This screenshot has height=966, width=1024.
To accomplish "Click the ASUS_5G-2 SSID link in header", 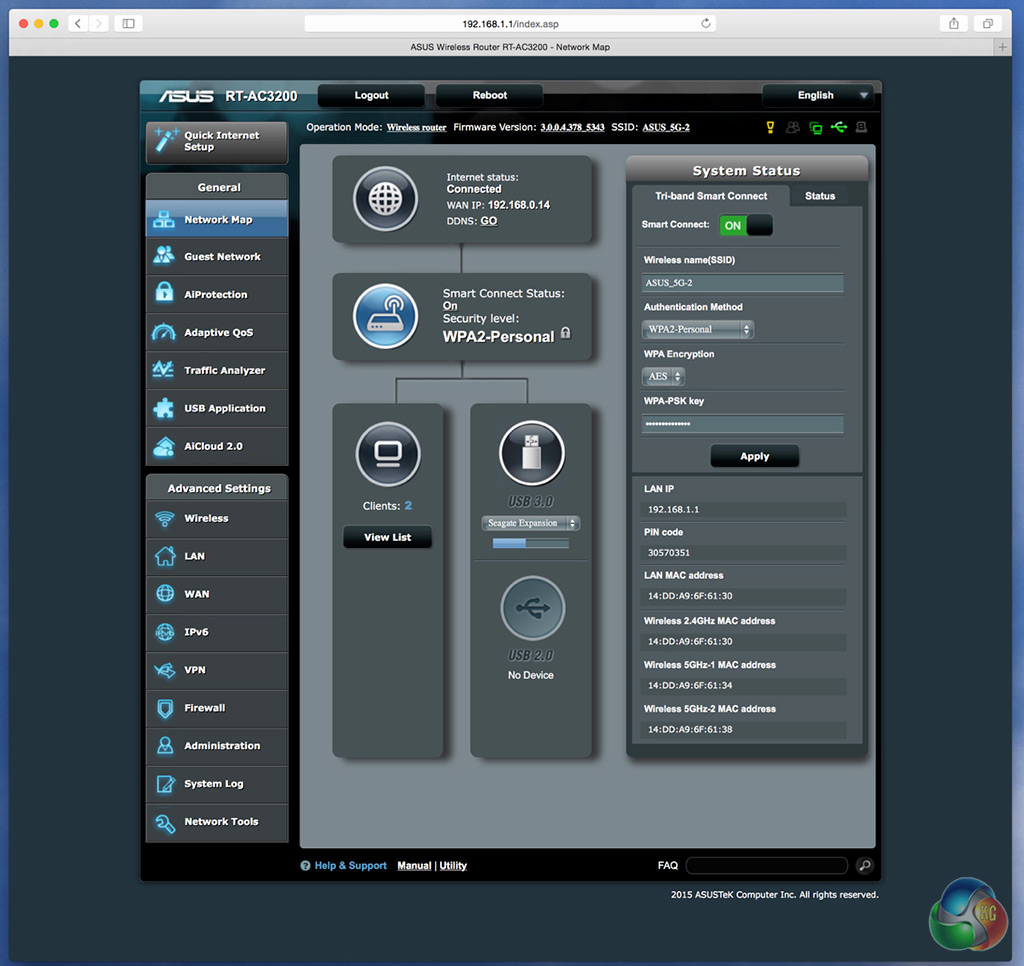I will coord(665,127).
